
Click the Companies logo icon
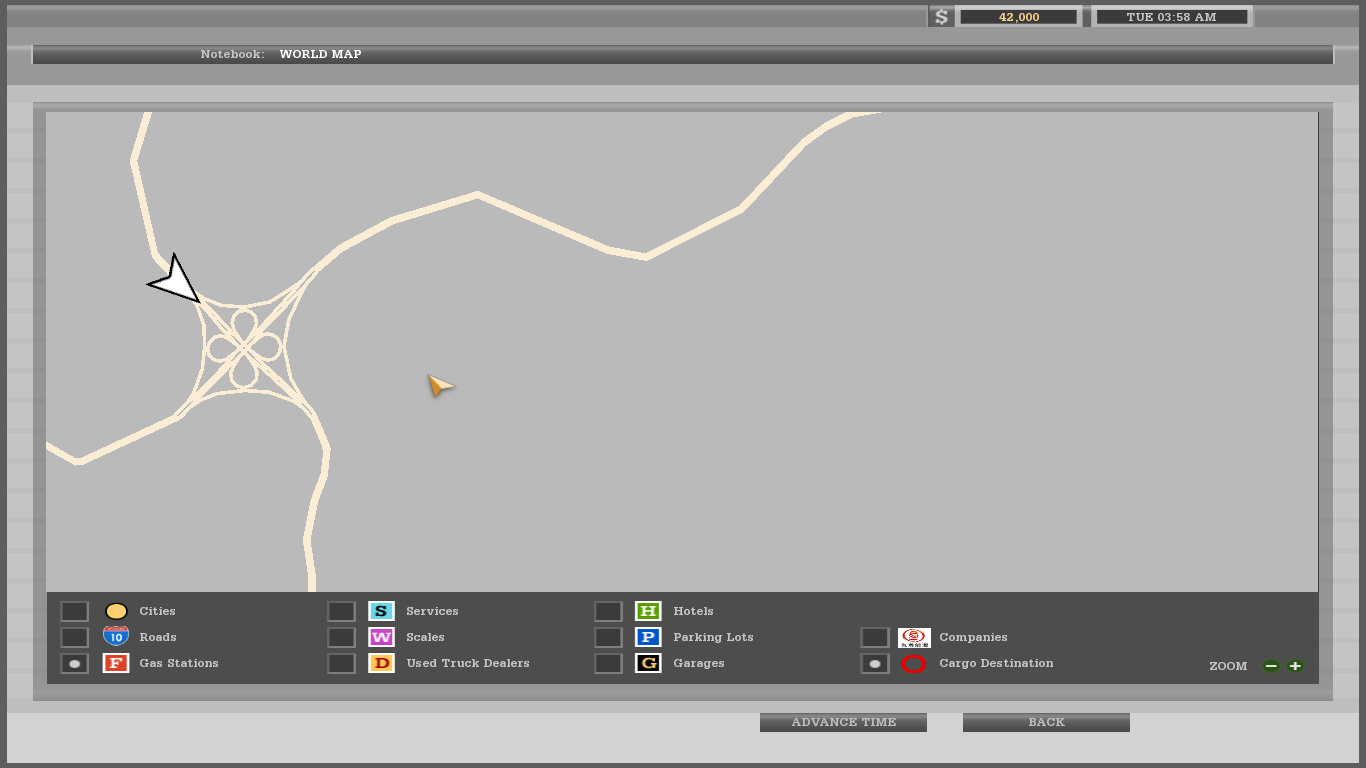pos(914,637)
